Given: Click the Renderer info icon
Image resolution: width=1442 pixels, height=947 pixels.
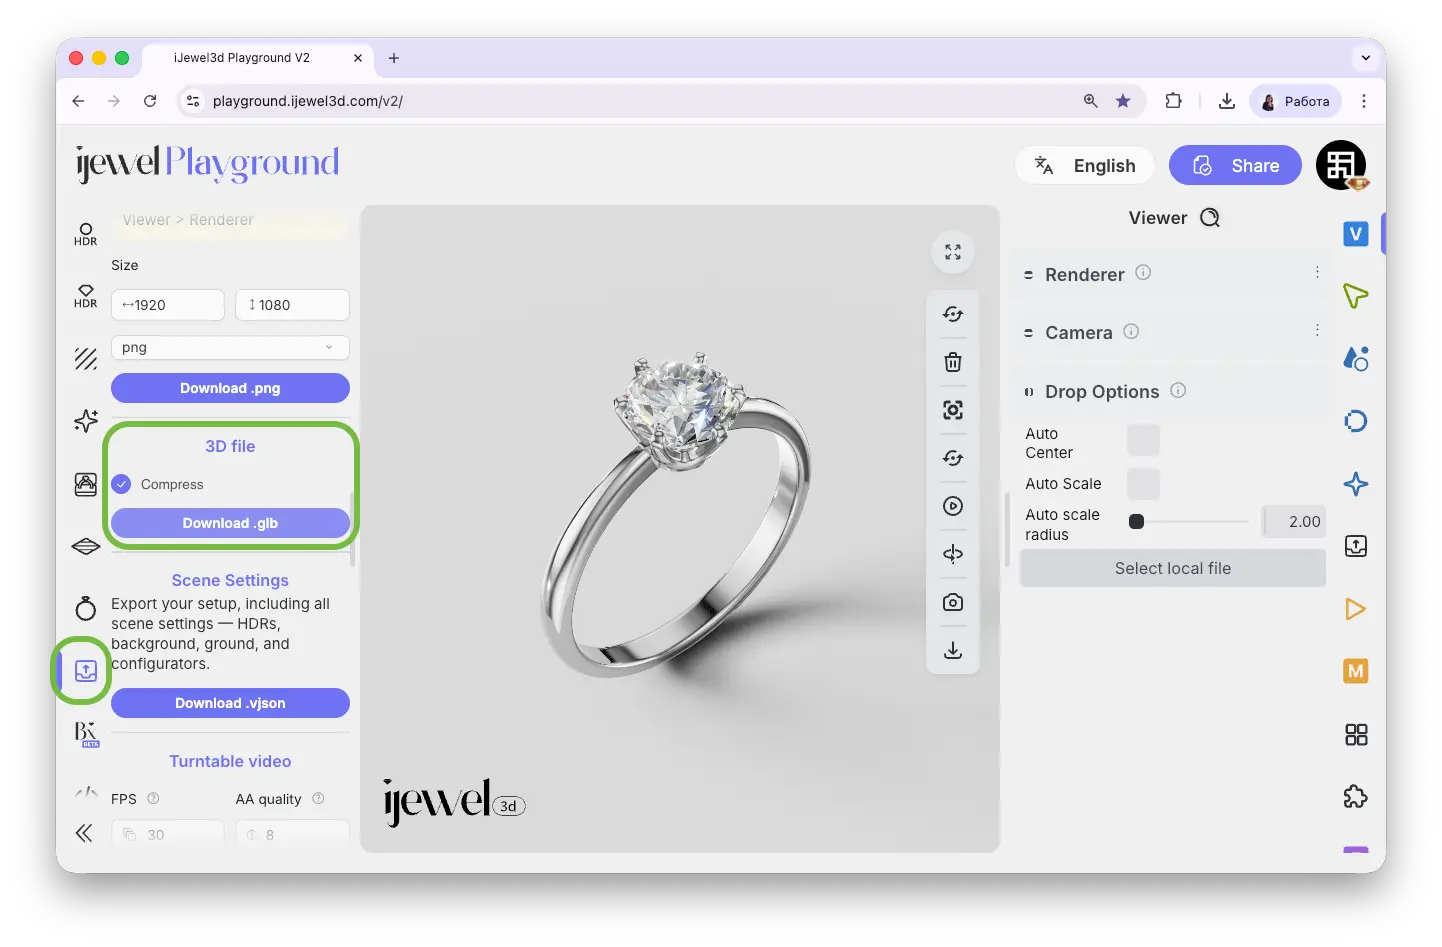Looking at the screenshot, I should [x=1143, y=272].
